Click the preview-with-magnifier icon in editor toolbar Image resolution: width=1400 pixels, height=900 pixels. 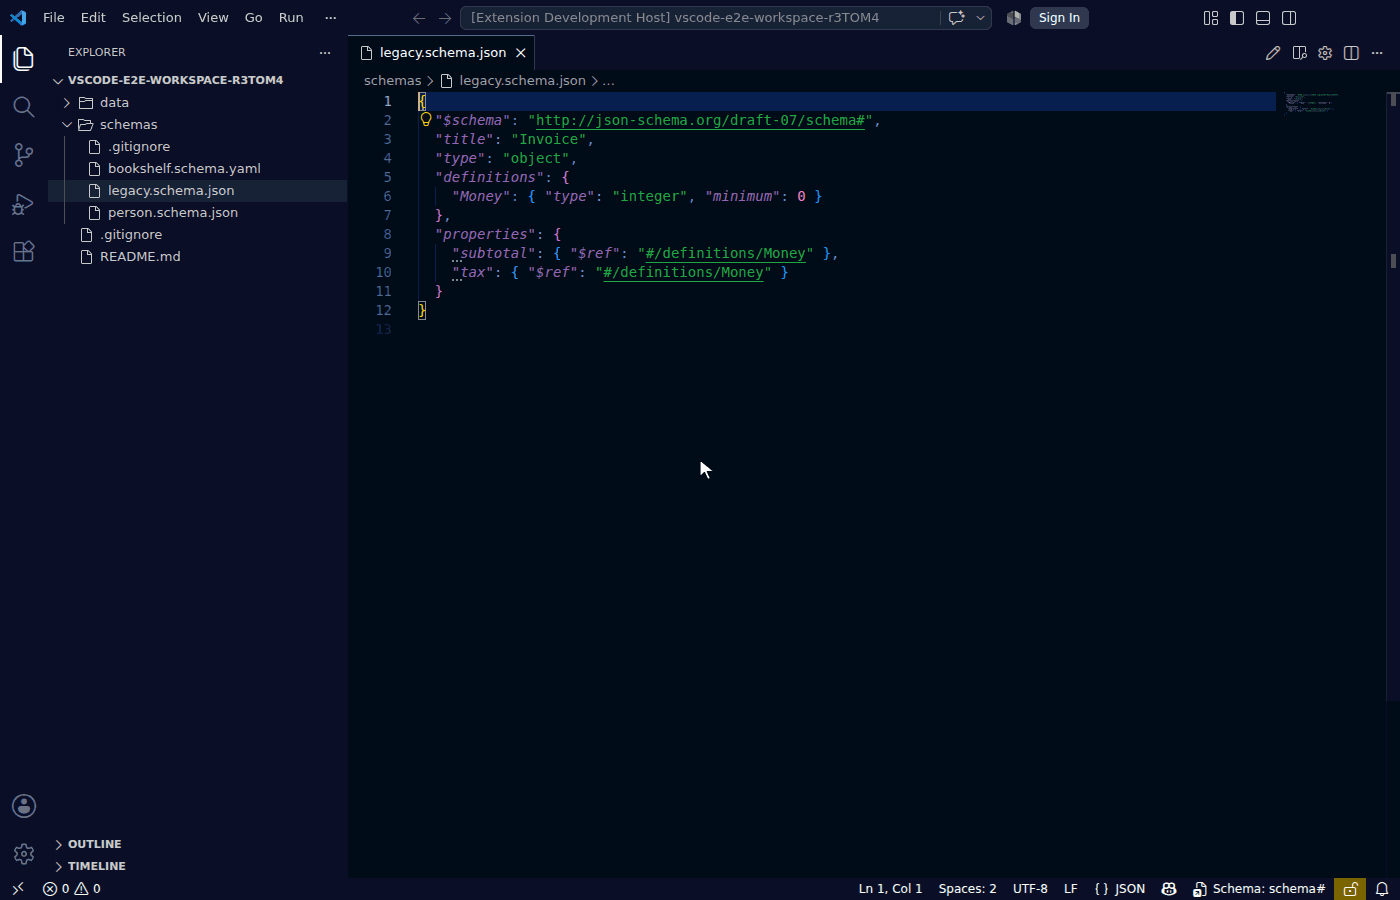1299,53
